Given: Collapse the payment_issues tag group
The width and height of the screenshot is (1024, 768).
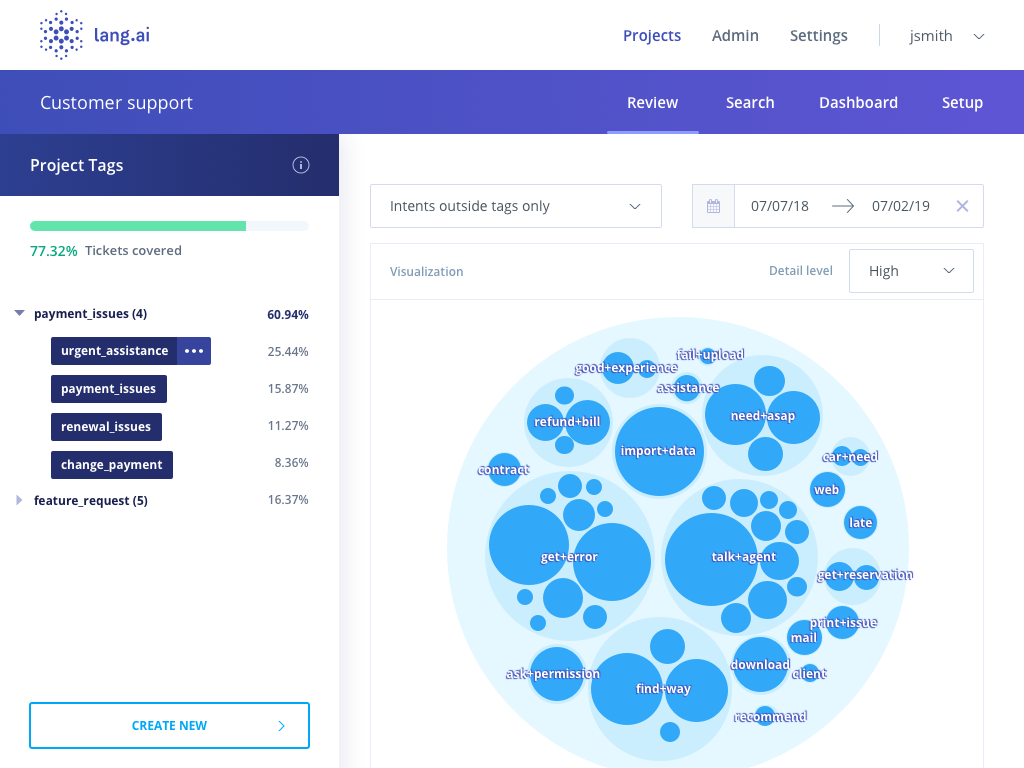Looking at the screenshot, I should tap(19, 313).
